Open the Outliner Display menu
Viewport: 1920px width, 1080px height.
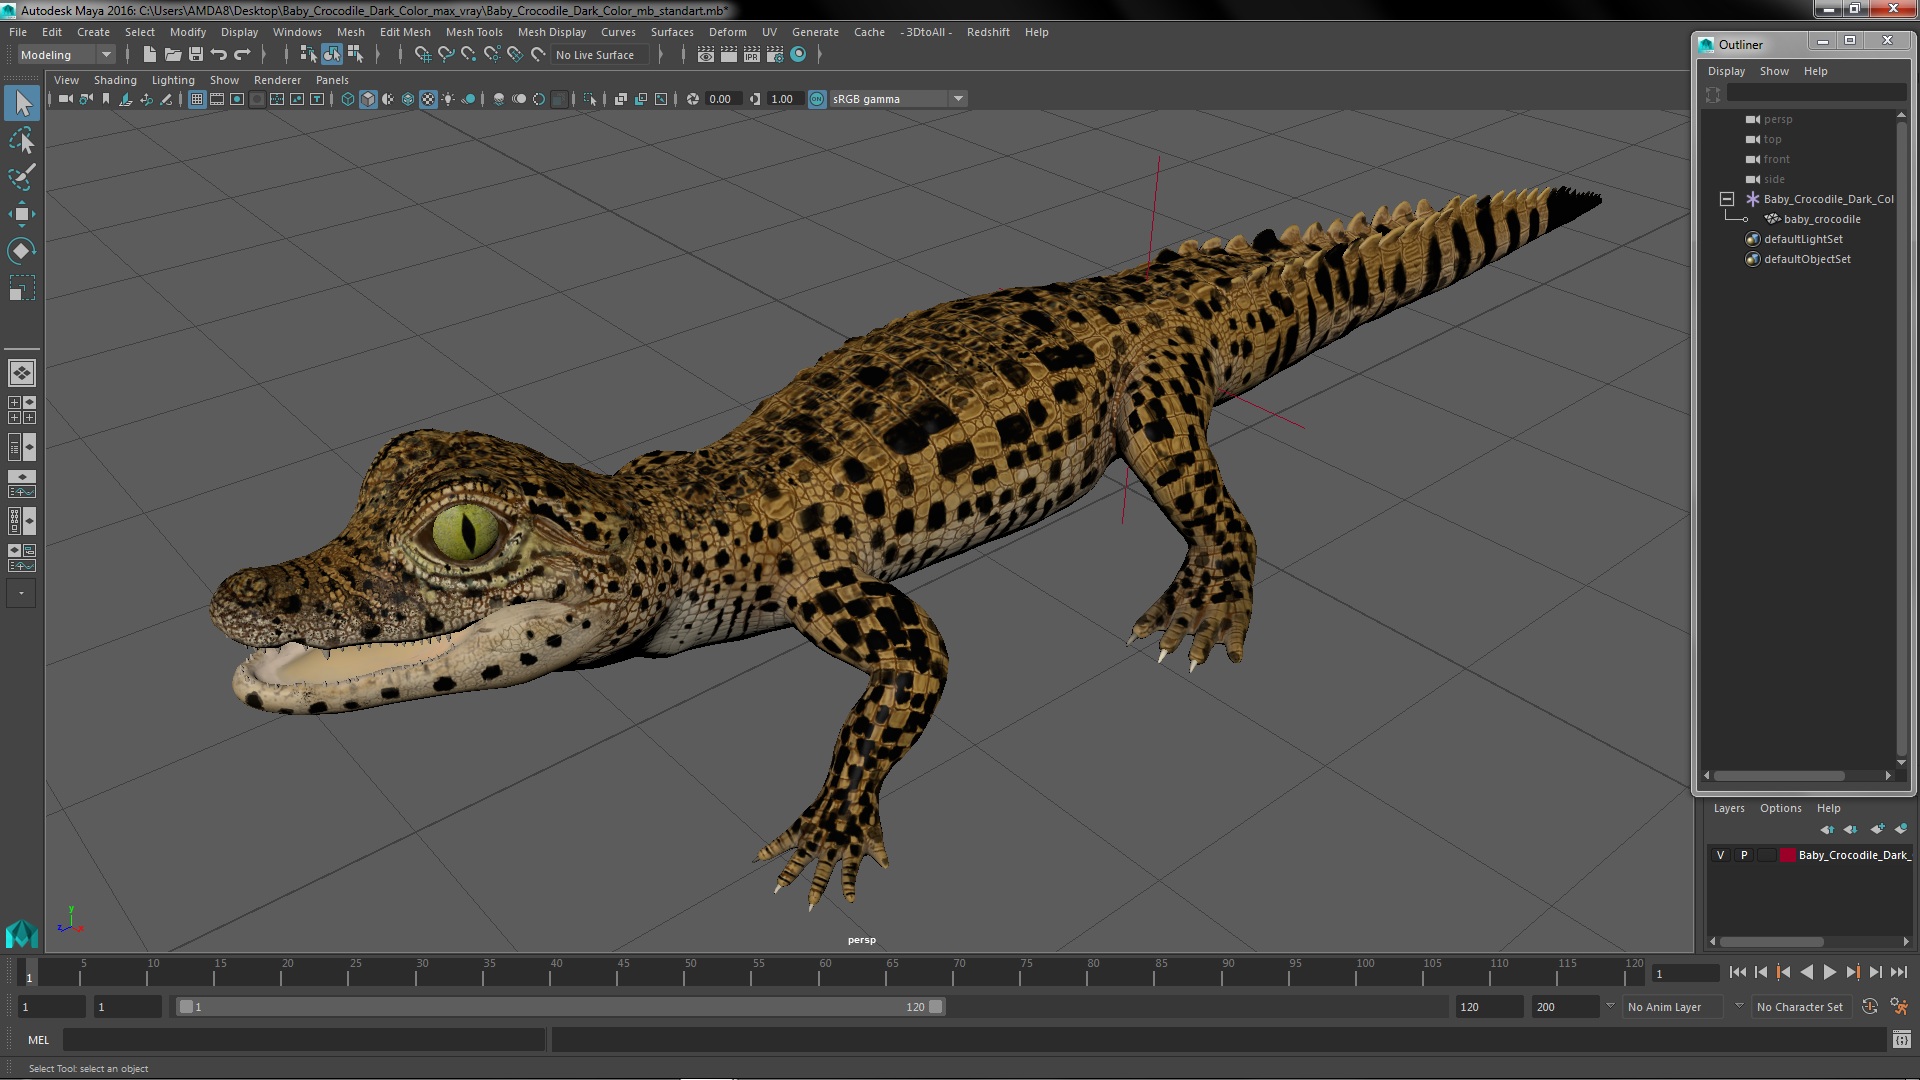point(1726,71)
